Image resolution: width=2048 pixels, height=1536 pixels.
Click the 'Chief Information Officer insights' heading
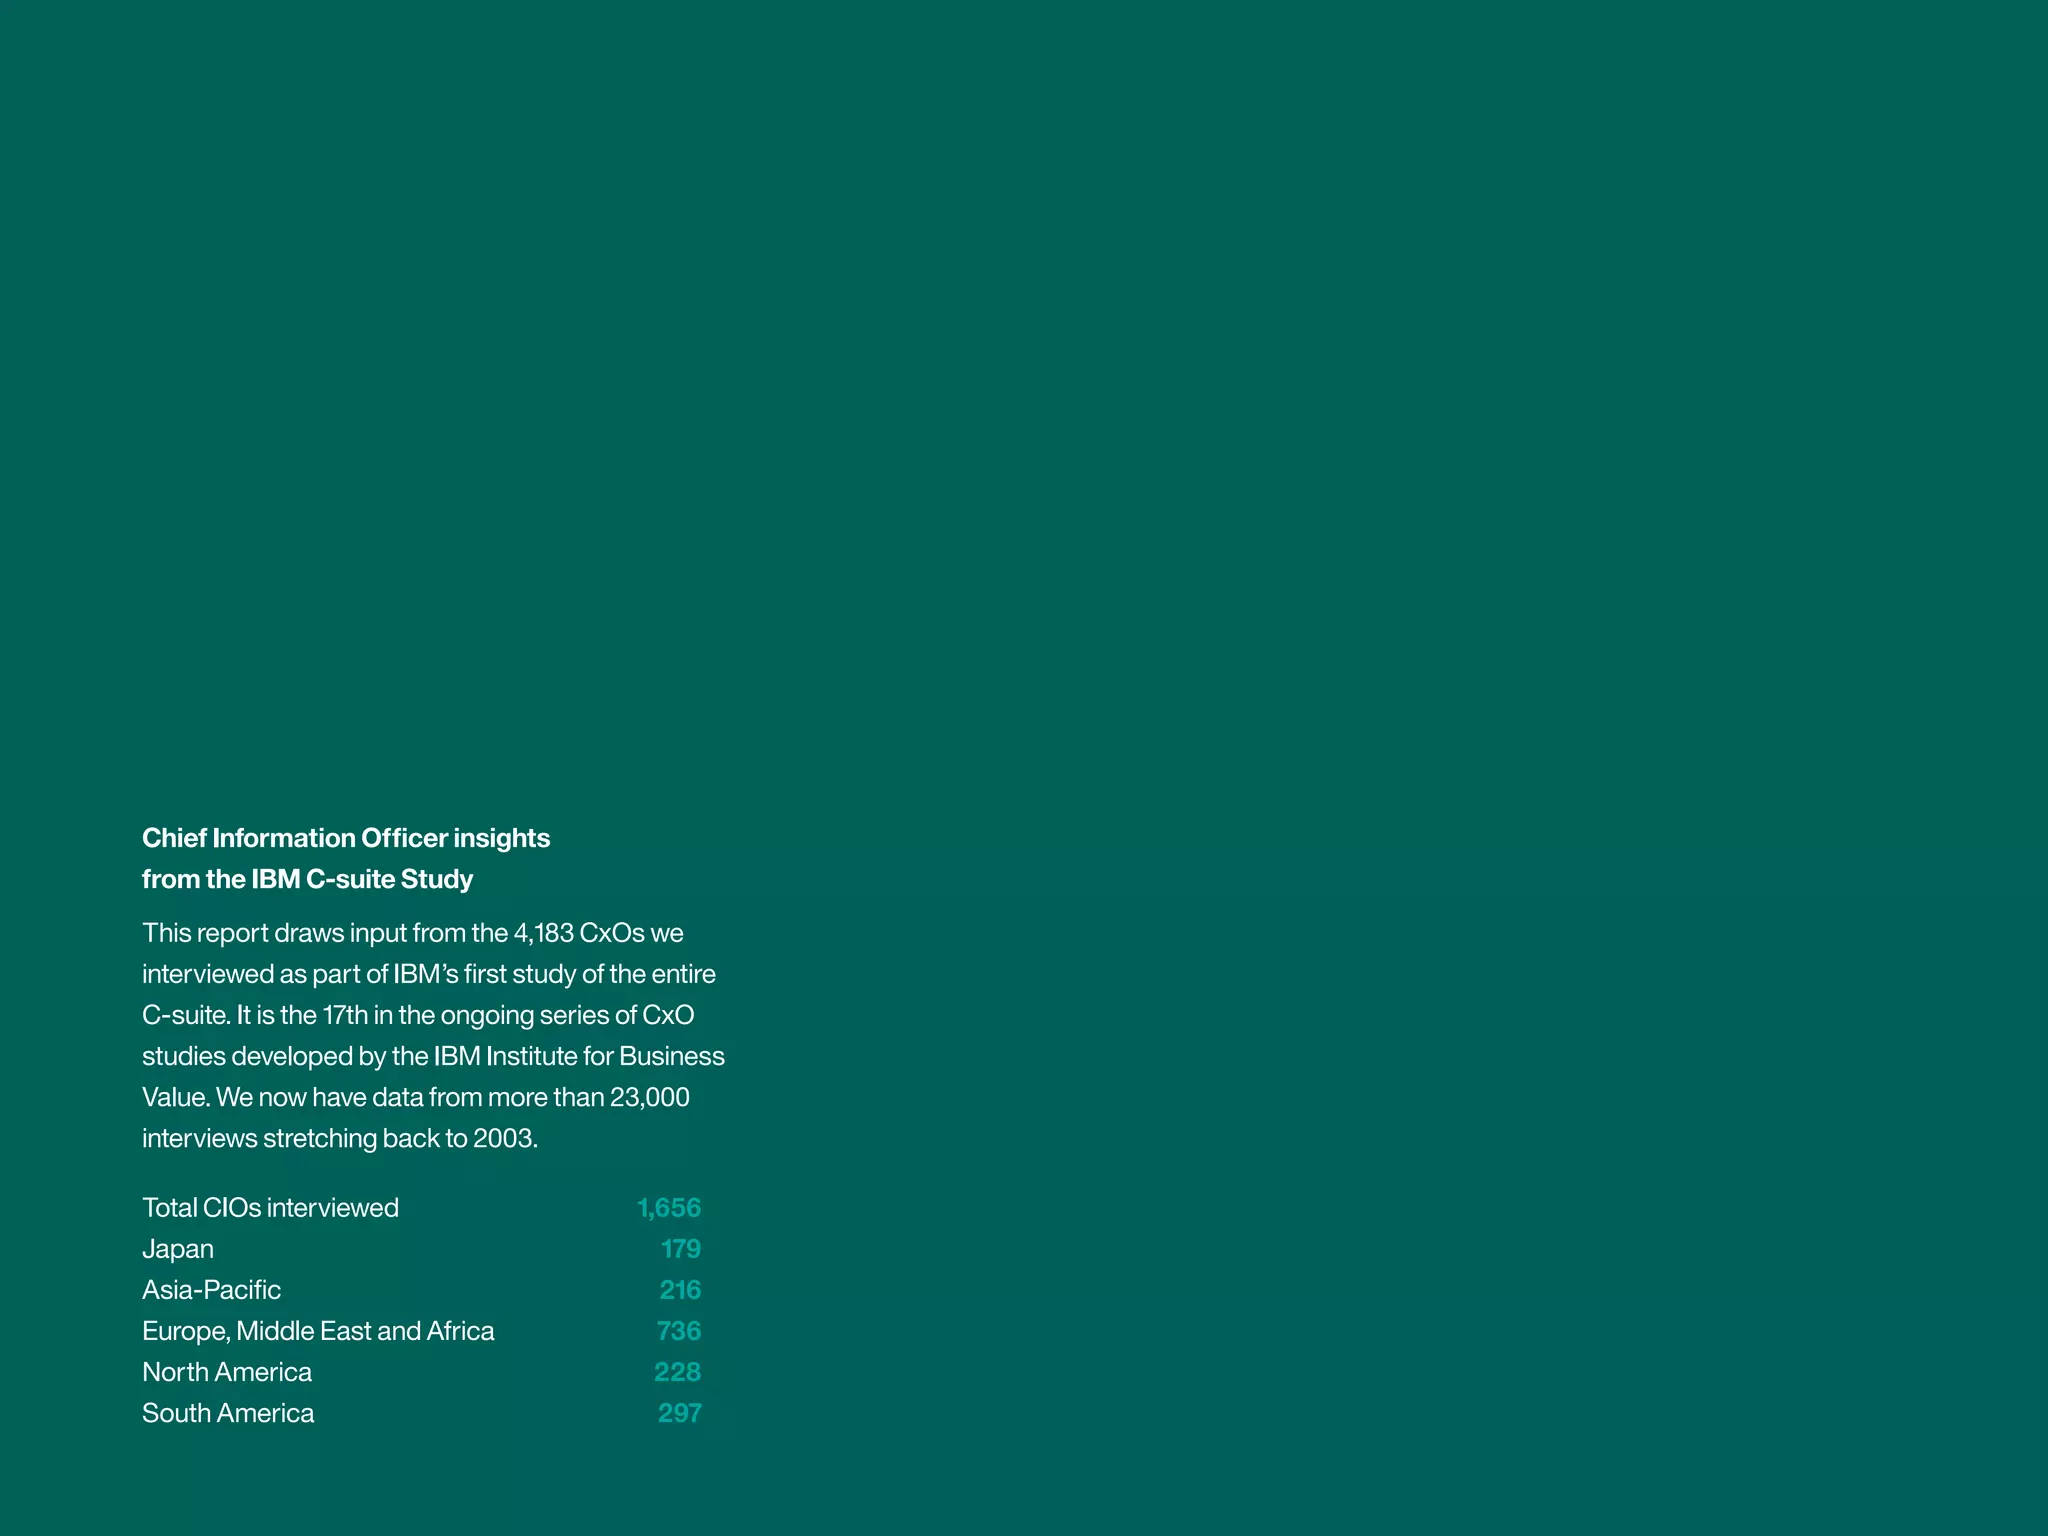tap(345, 838)
